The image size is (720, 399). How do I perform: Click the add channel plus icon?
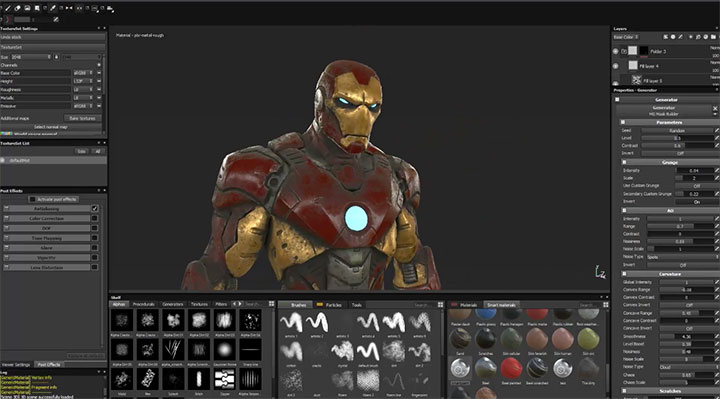pyautogui.click(x=99, y=65)
